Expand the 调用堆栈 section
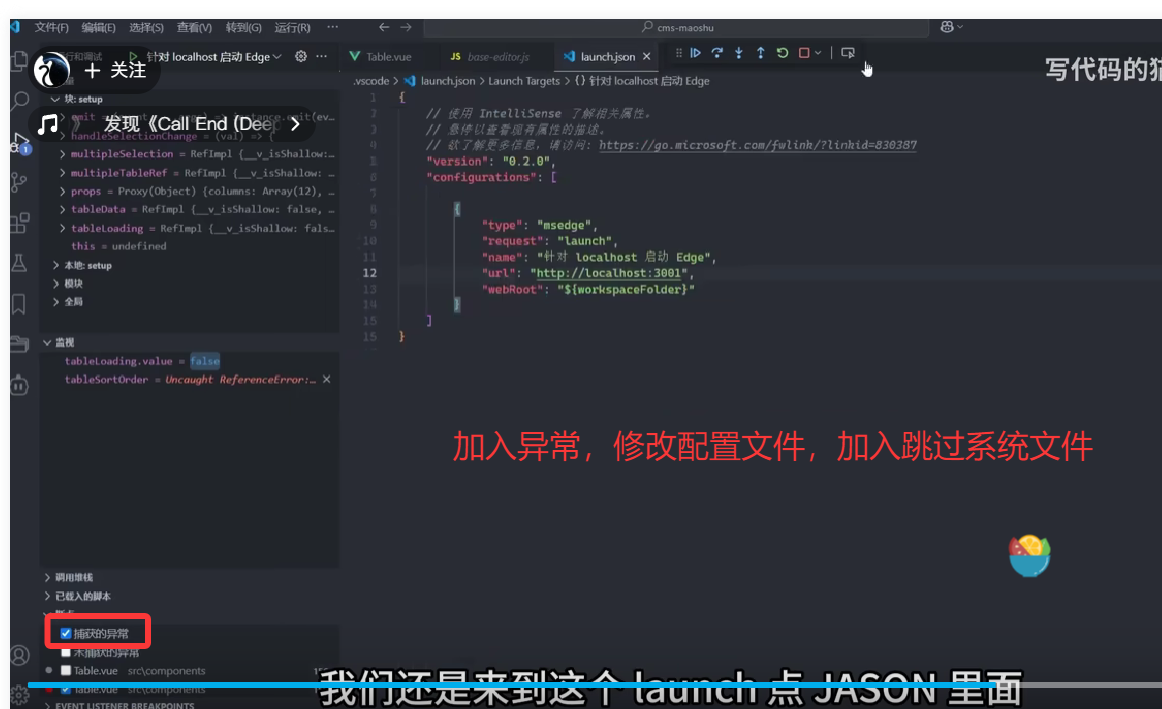This screenshot has height=709, width=1162. pyautogui.click(x=47, y=577)
